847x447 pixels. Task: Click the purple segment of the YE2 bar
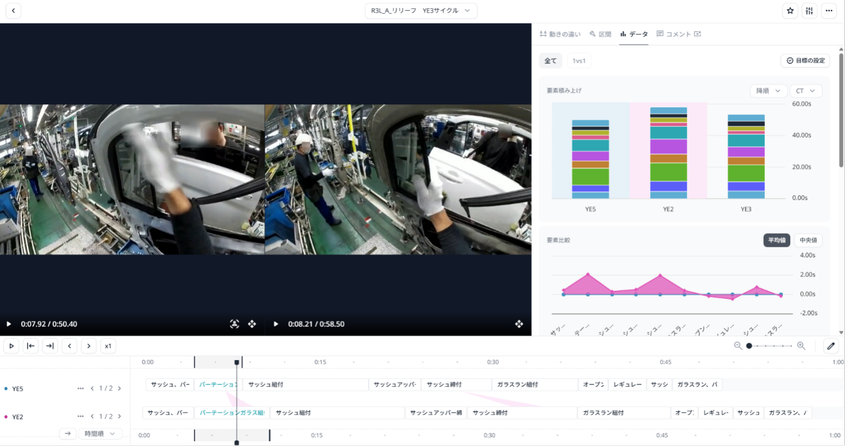(x=668, y=146)
